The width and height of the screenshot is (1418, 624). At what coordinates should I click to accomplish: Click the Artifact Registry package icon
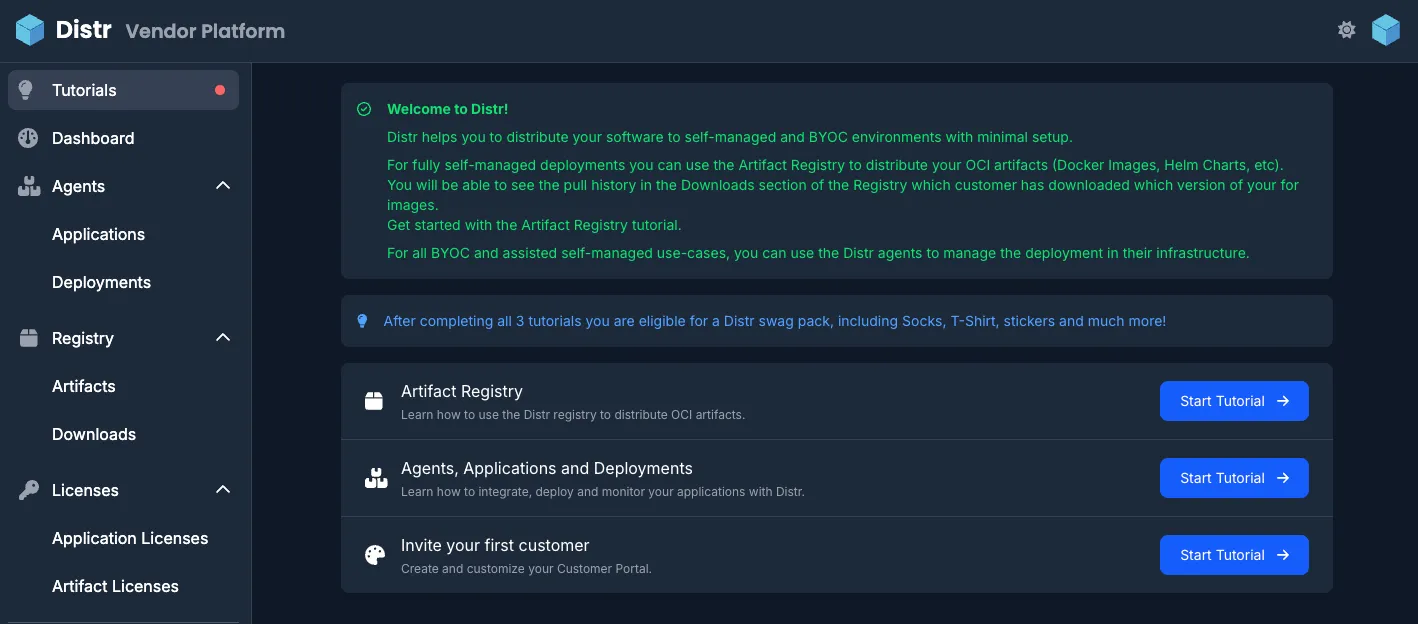pos(374,400)
